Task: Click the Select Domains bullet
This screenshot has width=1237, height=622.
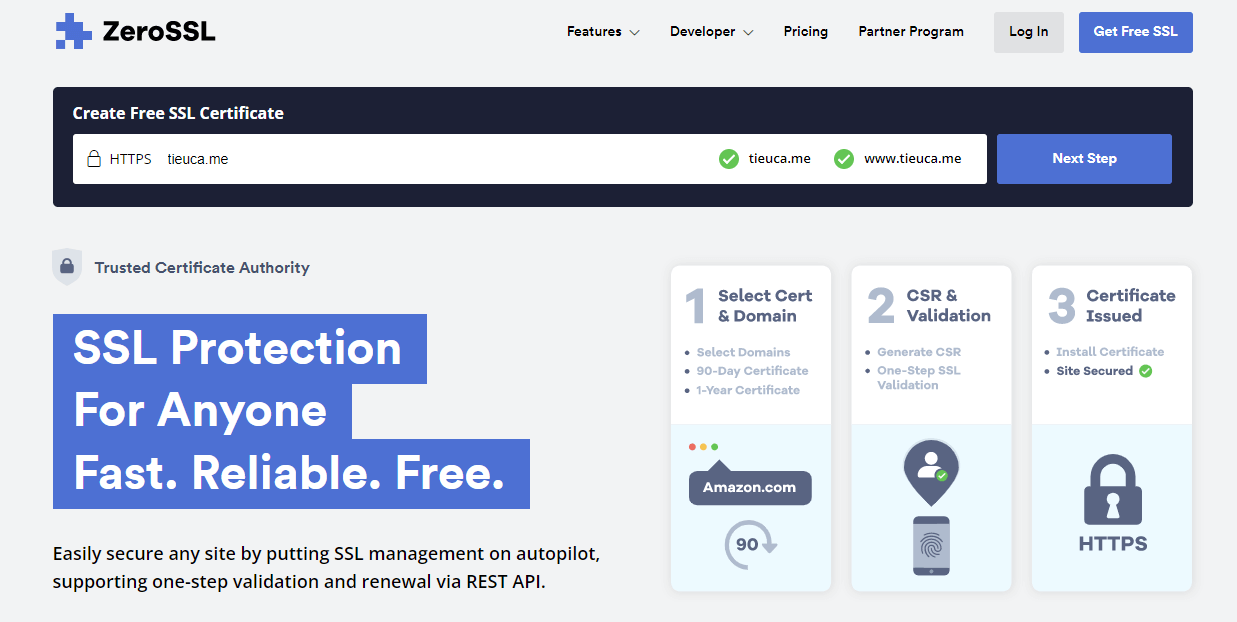Action: (743, 352)
